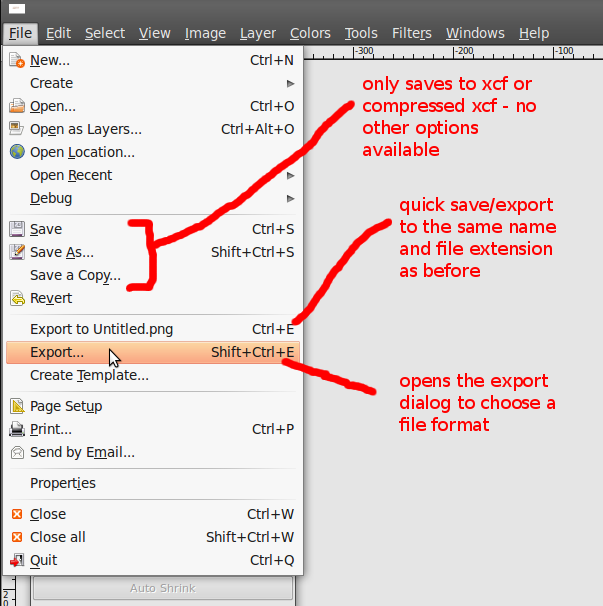Open the Layer menu

(x=258, y=33)
